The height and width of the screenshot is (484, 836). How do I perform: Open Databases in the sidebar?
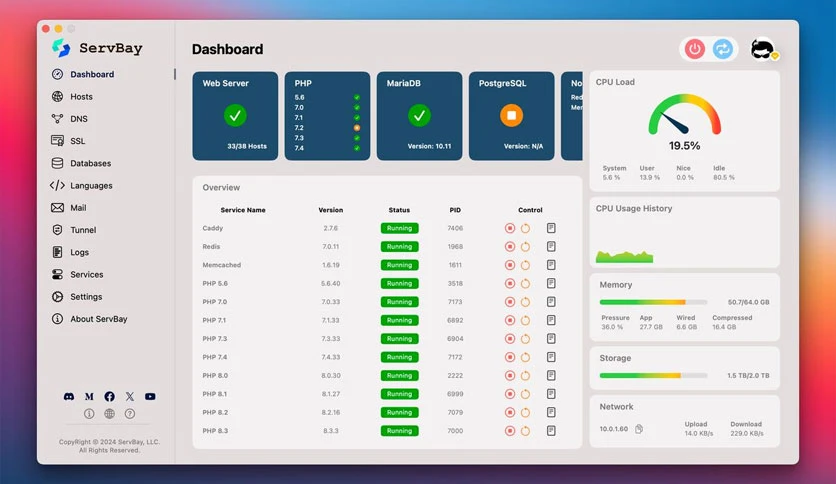[81, 163]
